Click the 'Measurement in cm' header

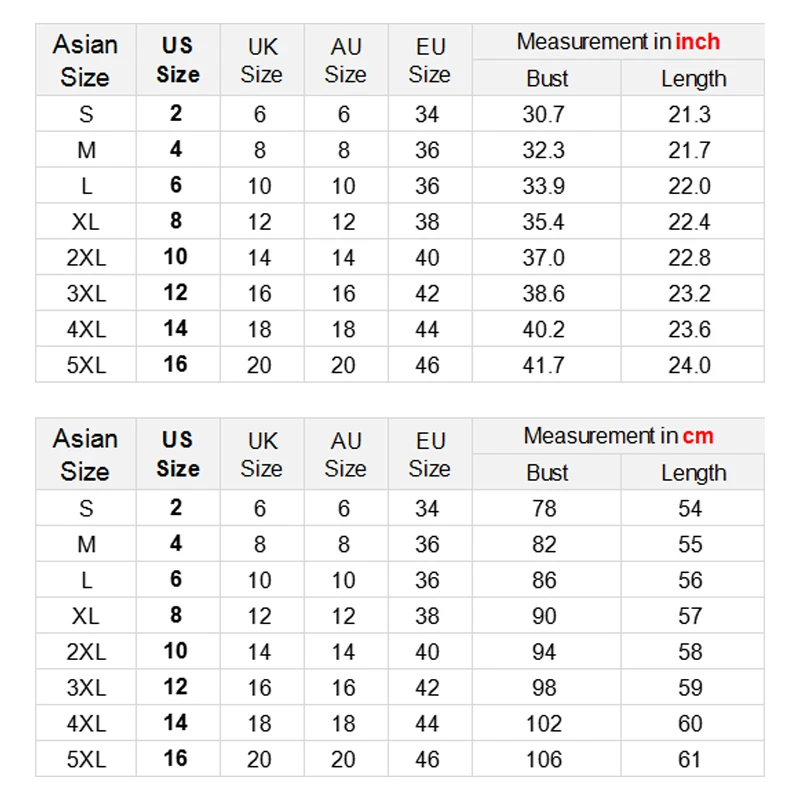point(618,436)
